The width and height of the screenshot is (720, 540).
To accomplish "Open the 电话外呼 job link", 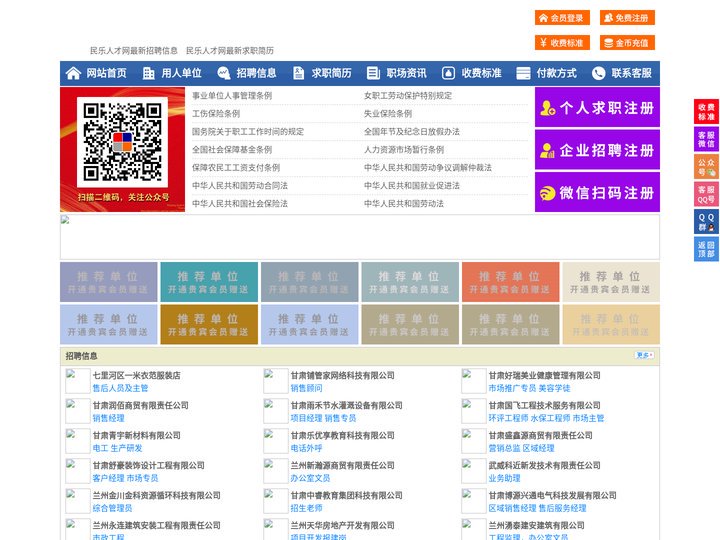I will [306, 448].
